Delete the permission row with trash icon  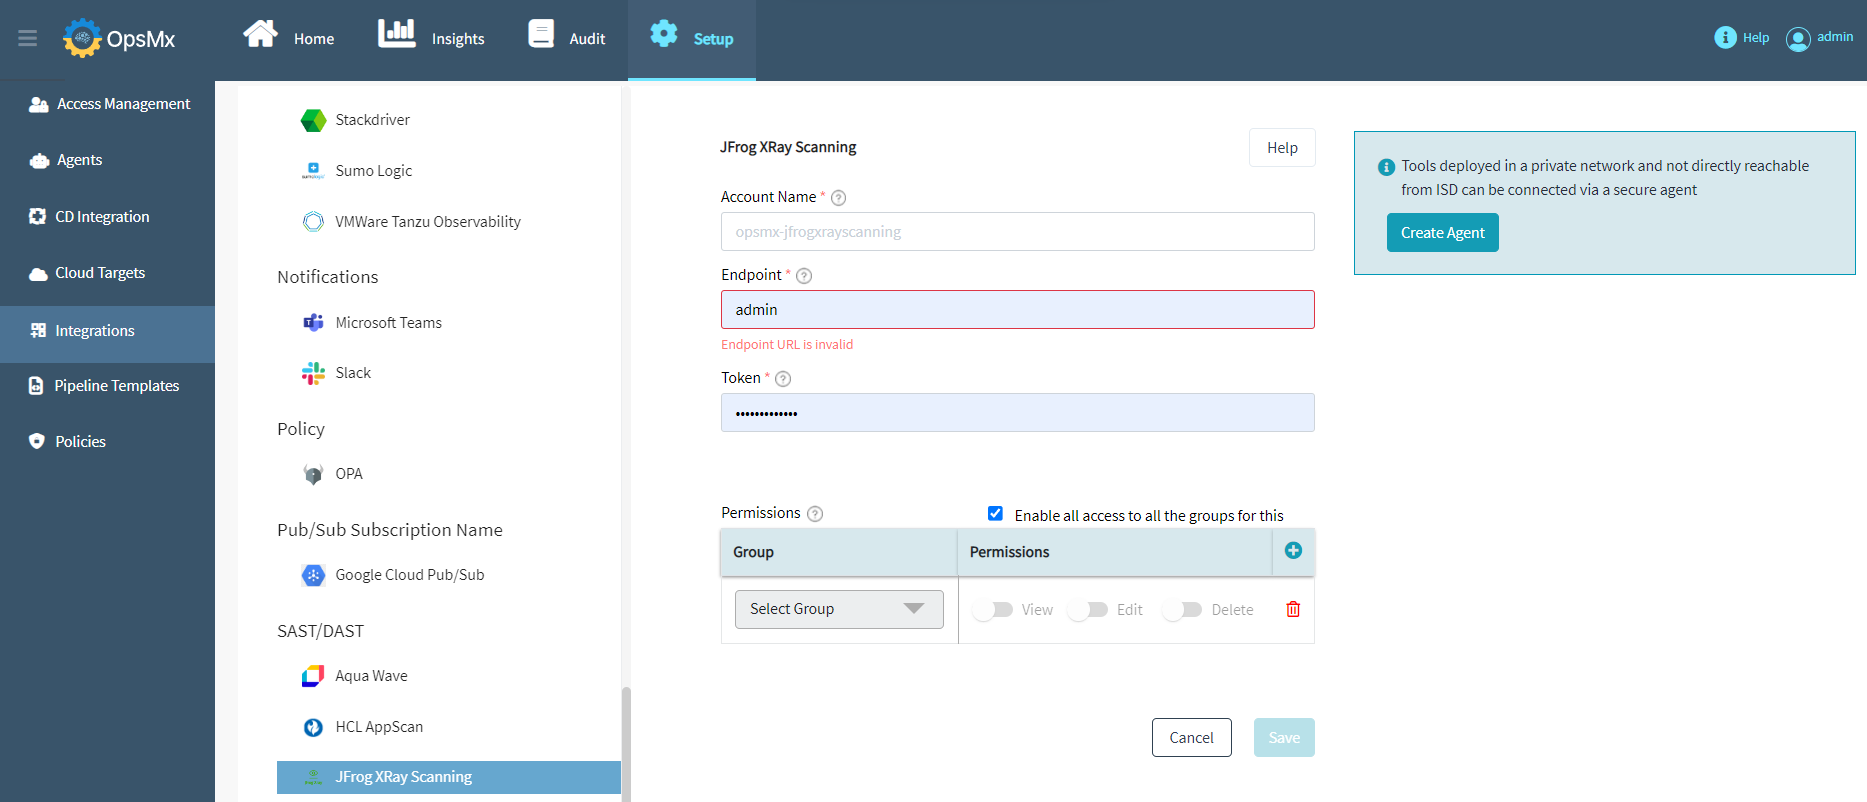click(1293, 609)
